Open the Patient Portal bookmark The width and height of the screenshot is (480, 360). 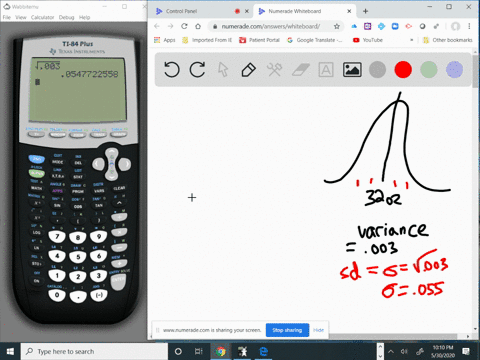(259, 40)
